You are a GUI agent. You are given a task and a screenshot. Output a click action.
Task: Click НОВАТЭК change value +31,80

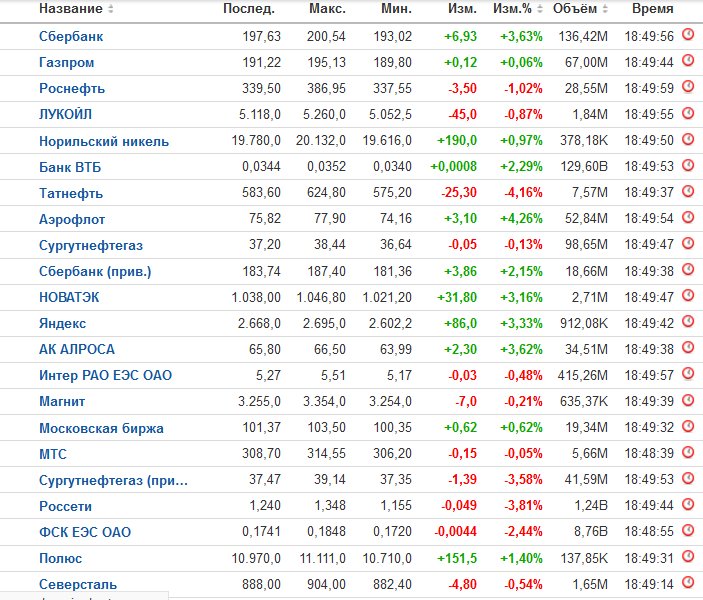[457, 297]
